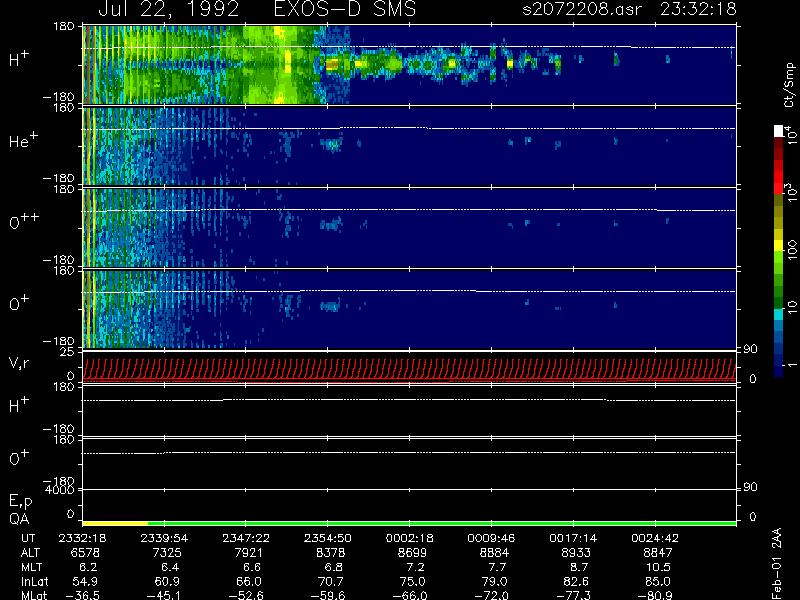
Task: Click the InLat value '54.9'
Action: tap(85, 581)
